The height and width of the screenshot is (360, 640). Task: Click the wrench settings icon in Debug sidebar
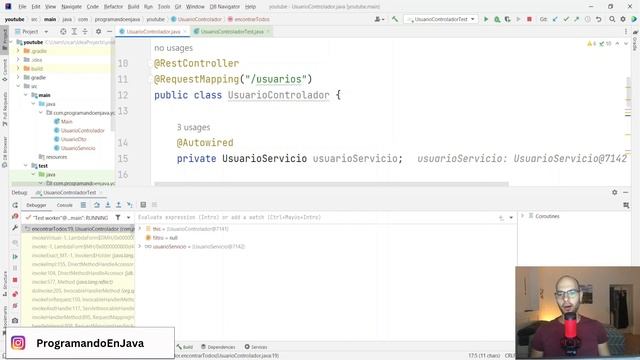pyautogui.click(x=15, y=228)
